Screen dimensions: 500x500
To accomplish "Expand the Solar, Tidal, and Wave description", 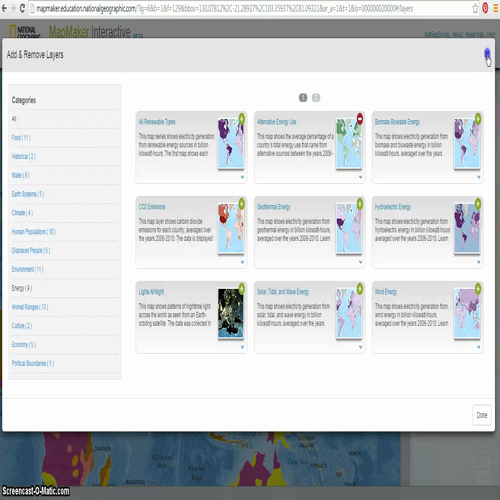I will (360, 347).
